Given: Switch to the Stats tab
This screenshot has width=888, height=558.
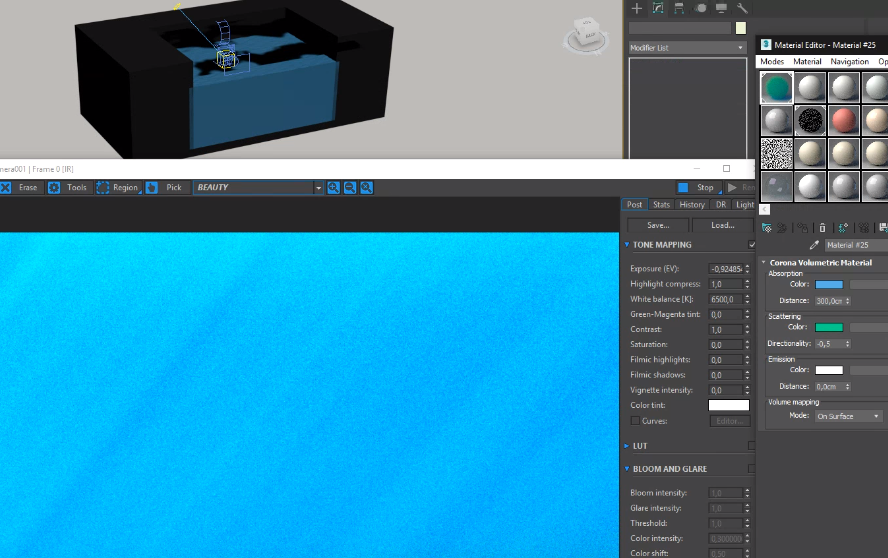Looking at the screenshot, I should [x=661, y=204].
